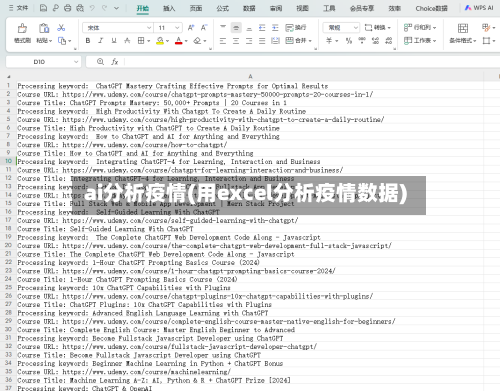Open the font name 宋体 dropdown
Viewport: 500px width, 391px height.
[149, 28]
